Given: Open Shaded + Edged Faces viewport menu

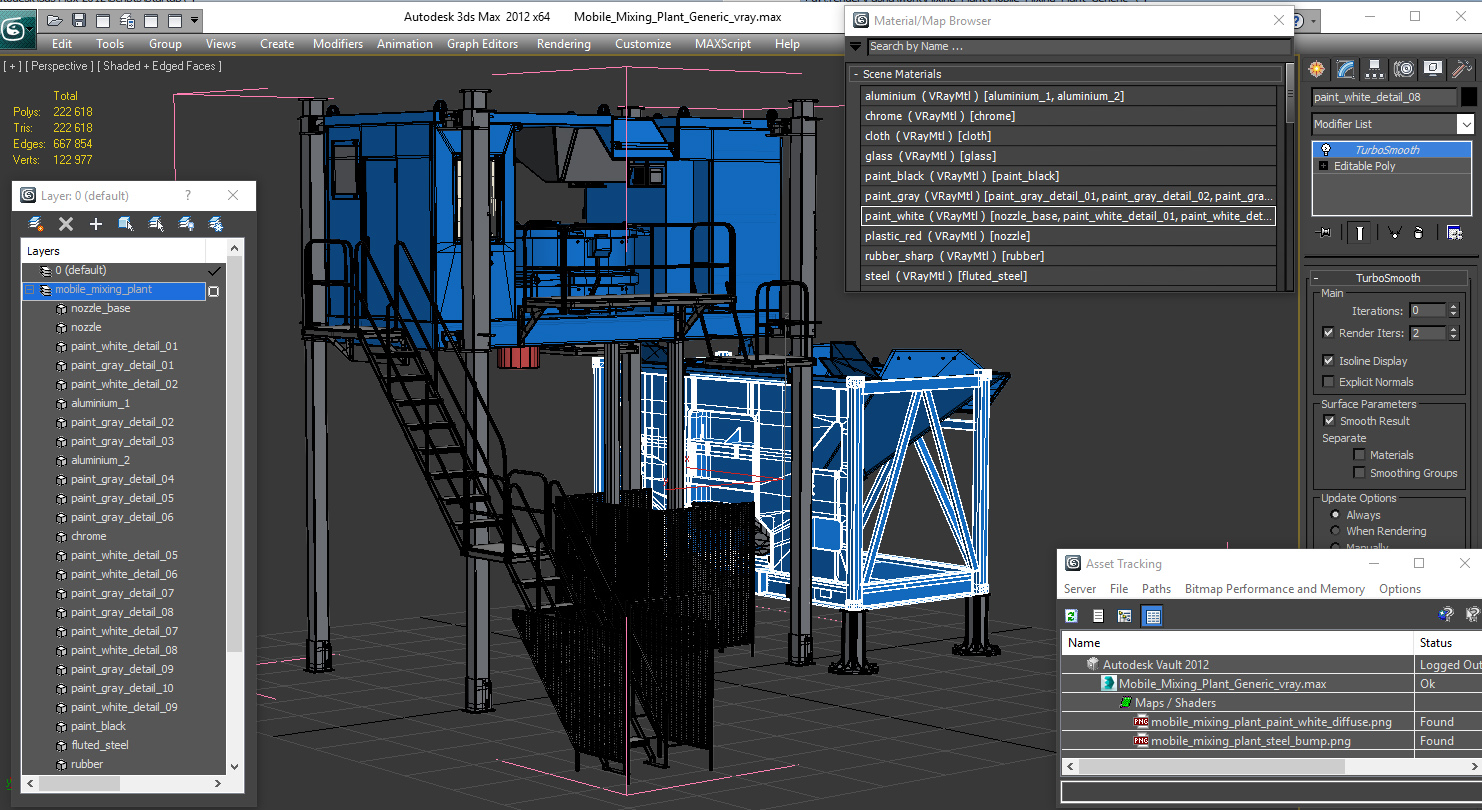Looking at the screenshot, I should pyautogui.click(x=159, y=66).
